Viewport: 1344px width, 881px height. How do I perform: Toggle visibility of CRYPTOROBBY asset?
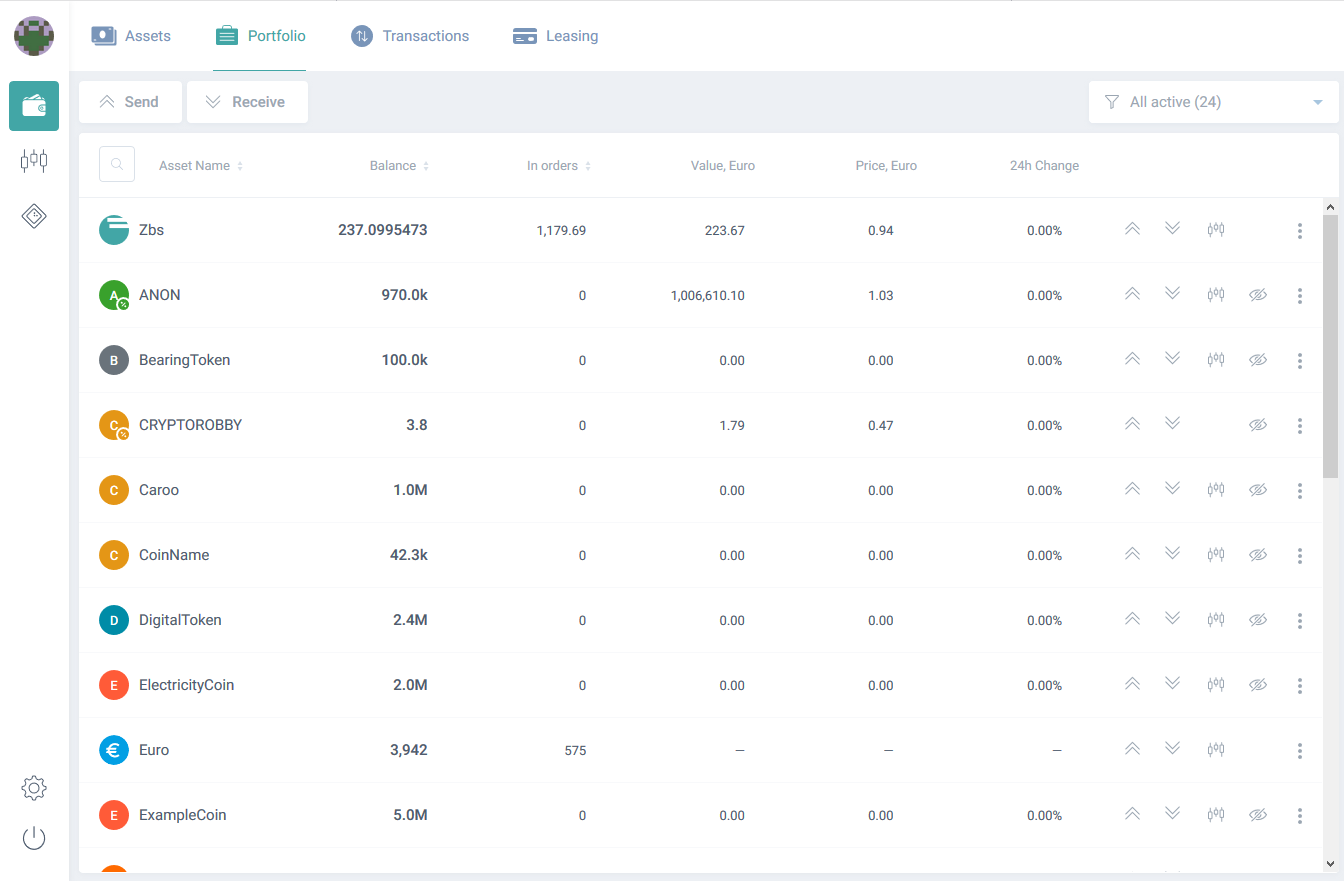pyautogui.click(x=1258, y=425)
